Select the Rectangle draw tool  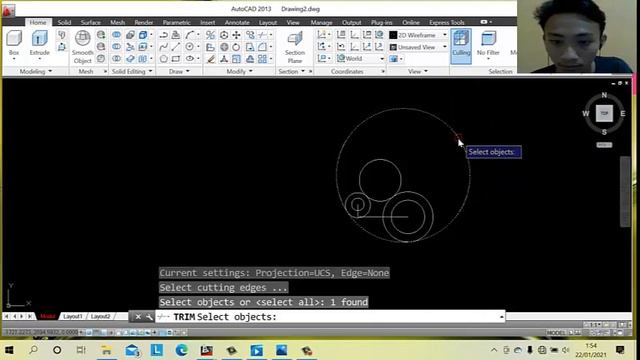[x=176, y=59]
